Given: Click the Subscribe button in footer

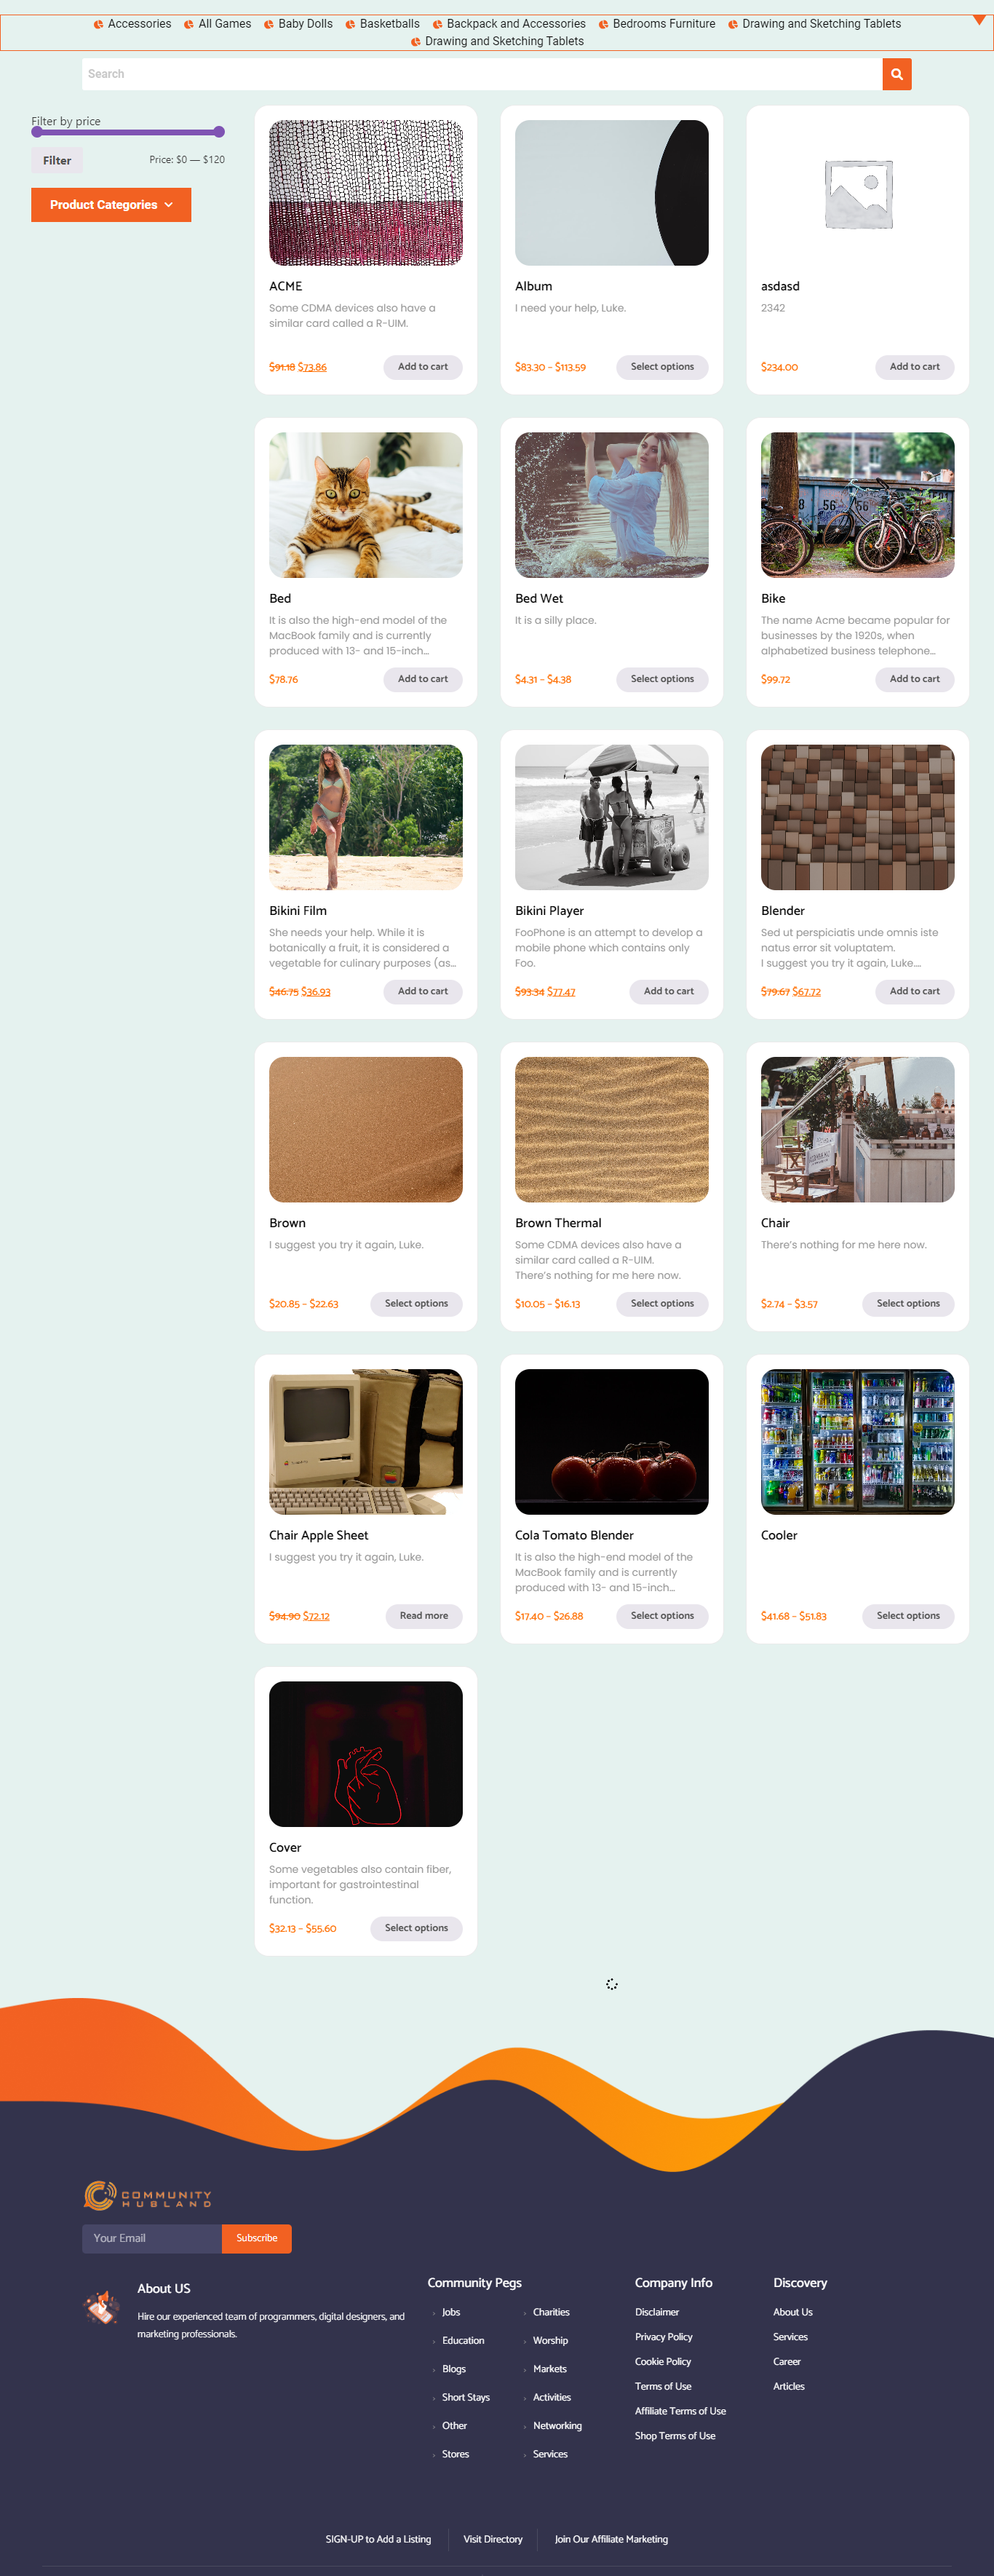Looking at the screenshot, I should tap(257, 2238).
